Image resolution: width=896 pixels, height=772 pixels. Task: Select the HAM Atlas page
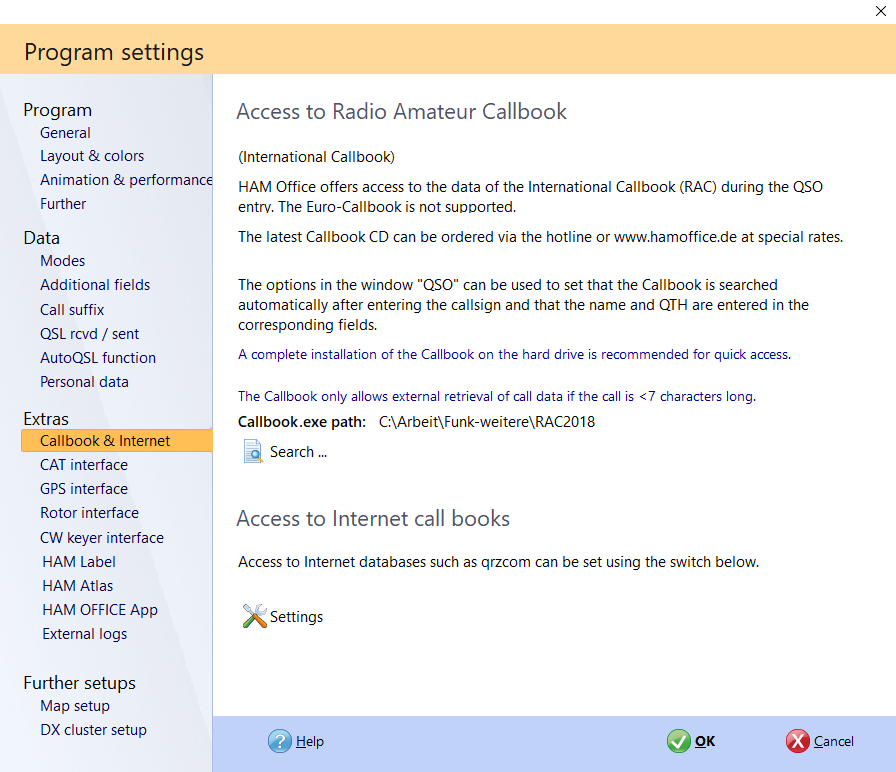78,586
